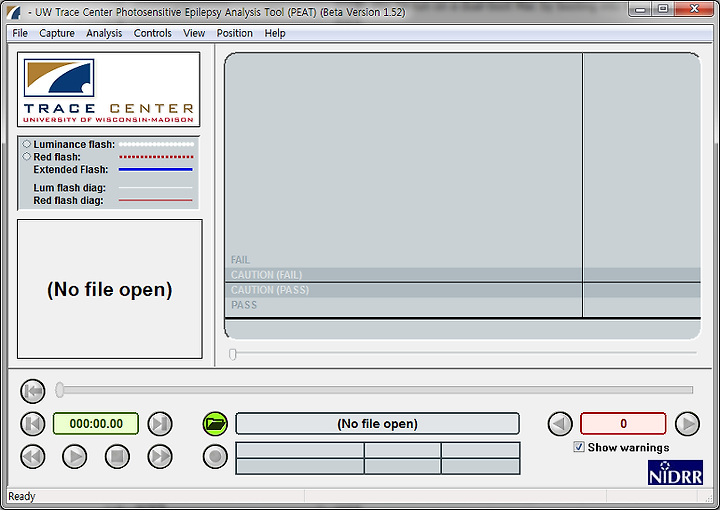
Task: Click the fast-forward double-arrow button
Action: coord(160,457)
